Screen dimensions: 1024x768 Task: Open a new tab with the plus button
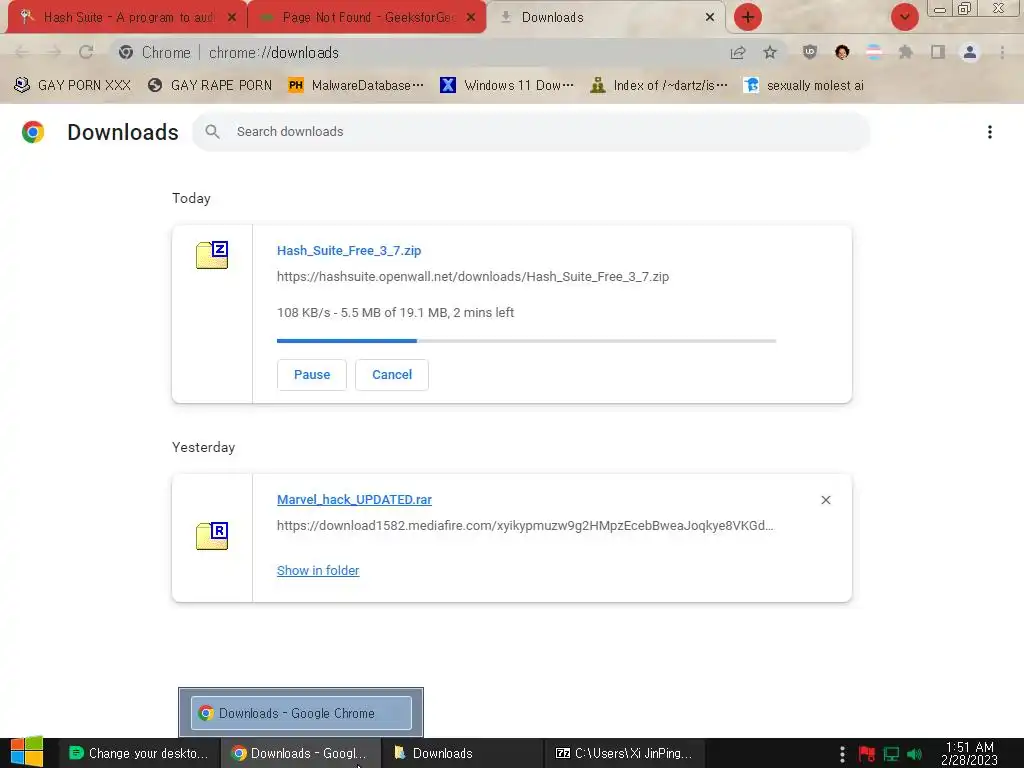click(x=748, y=17)
